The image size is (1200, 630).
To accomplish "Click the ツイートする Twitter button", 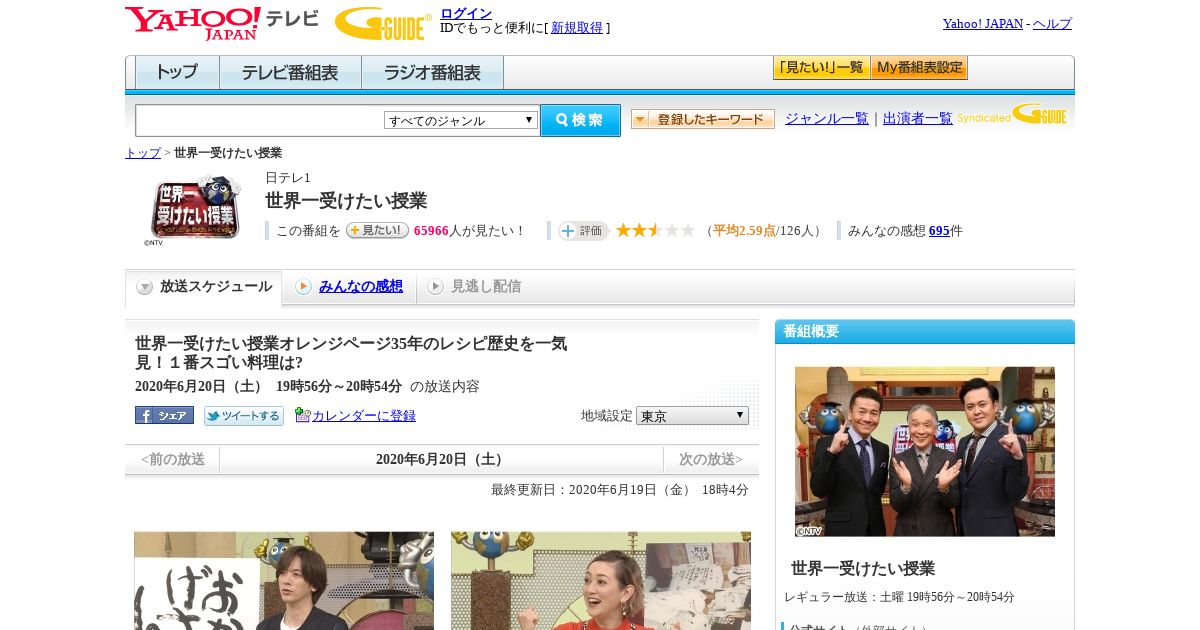I will coord(244,416).
